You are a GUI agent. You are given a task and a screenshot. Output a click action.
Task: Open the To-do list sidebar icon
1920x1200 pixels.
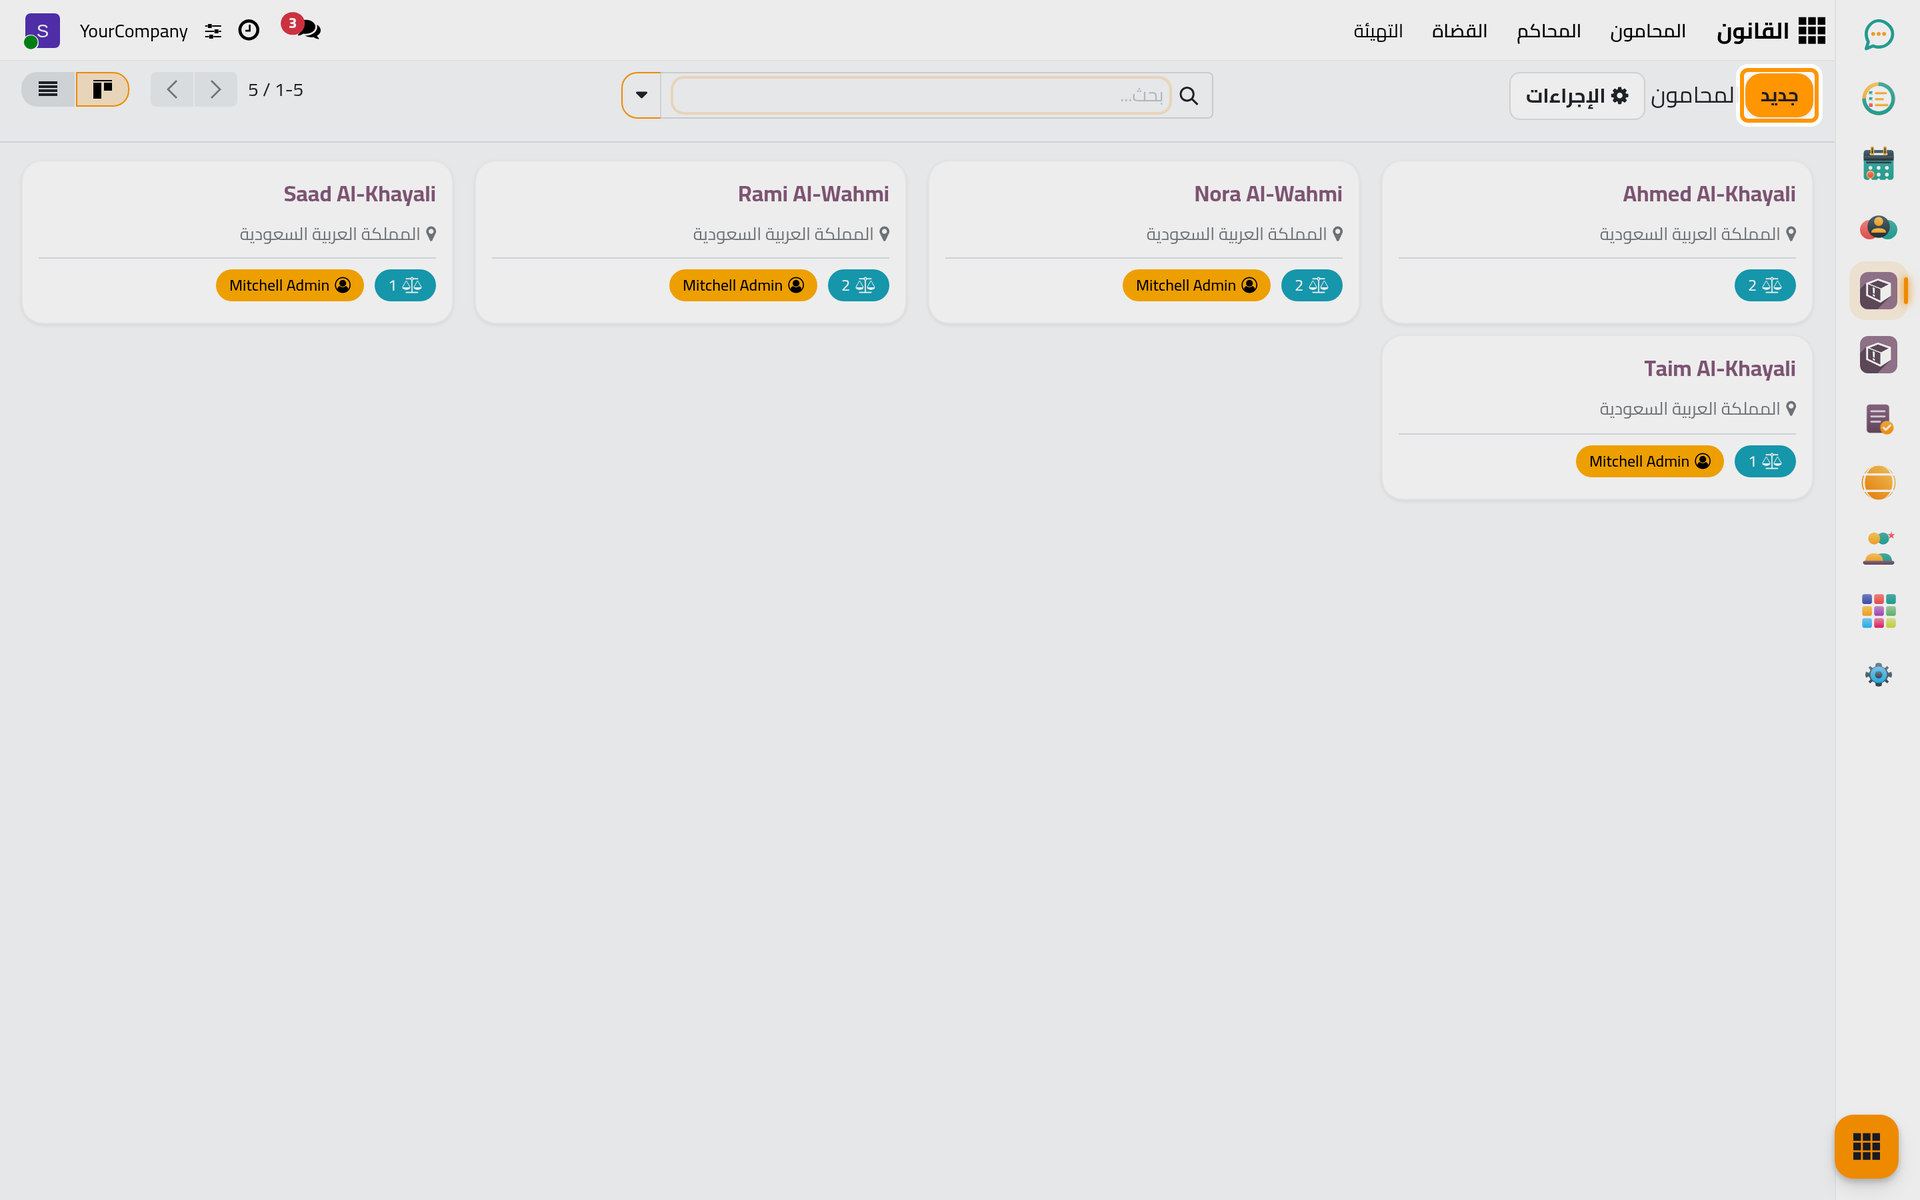coord(1878,99)
